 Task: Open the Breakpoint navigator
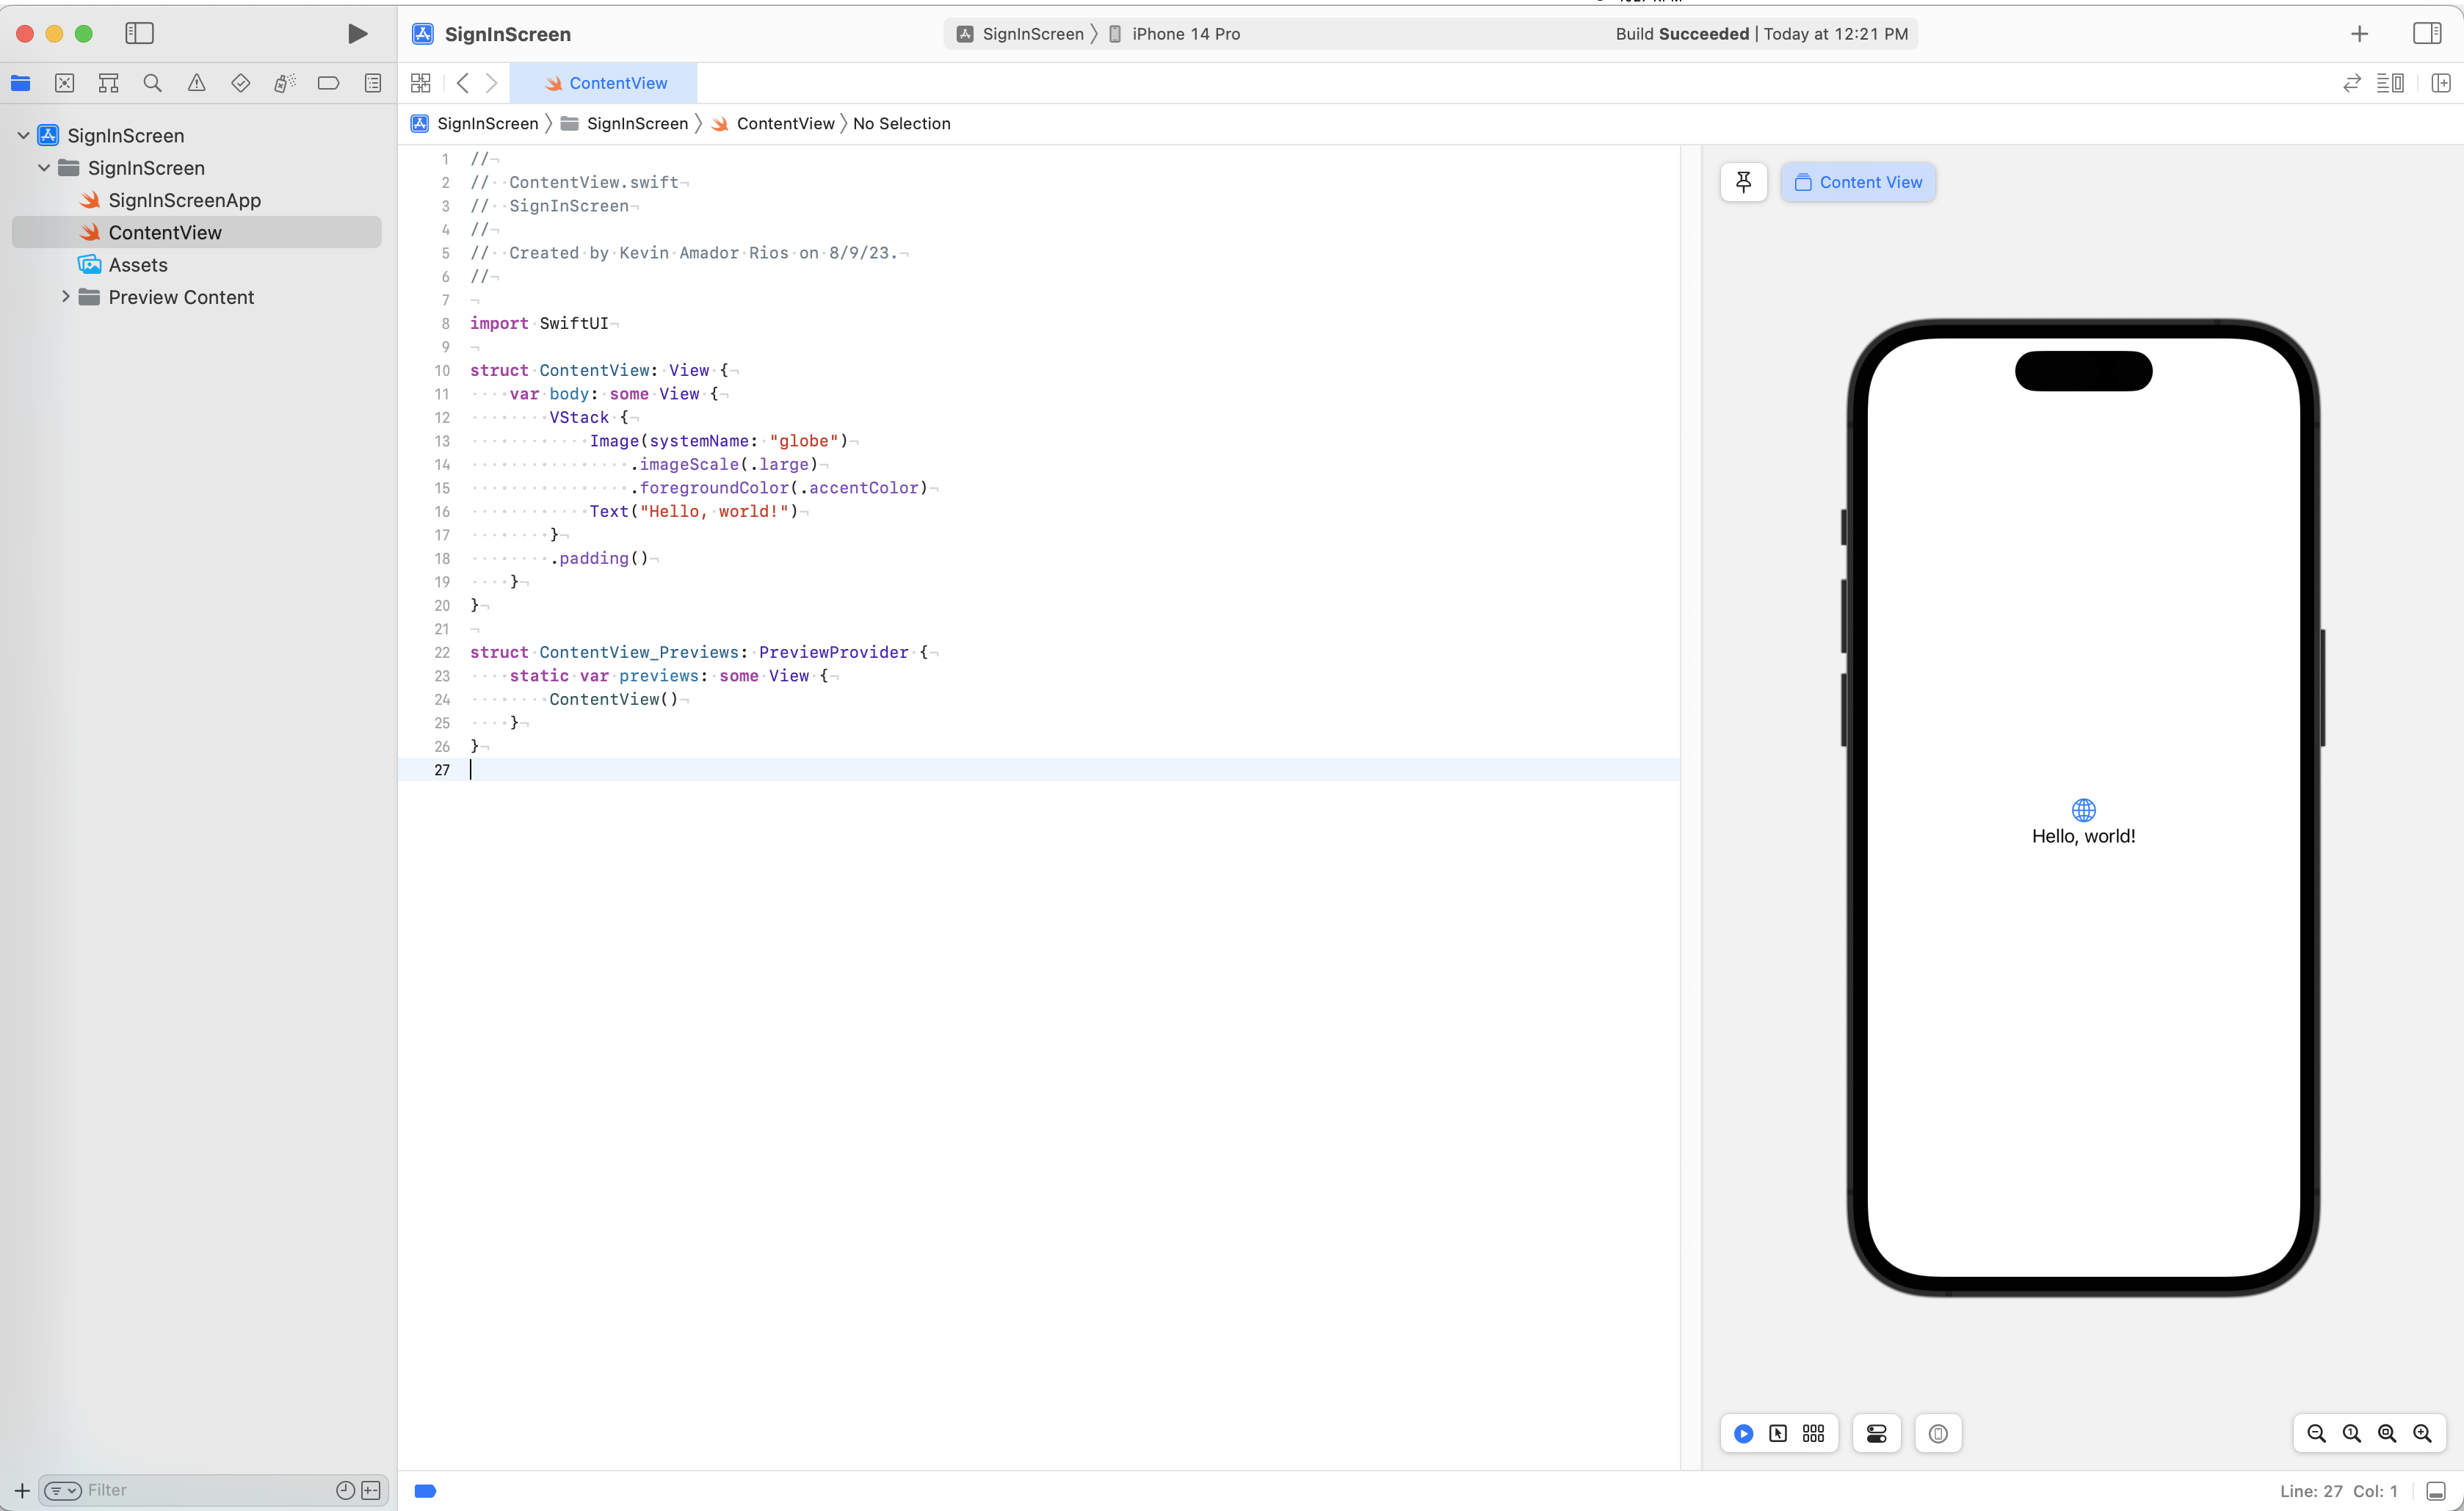pos(328,83)
